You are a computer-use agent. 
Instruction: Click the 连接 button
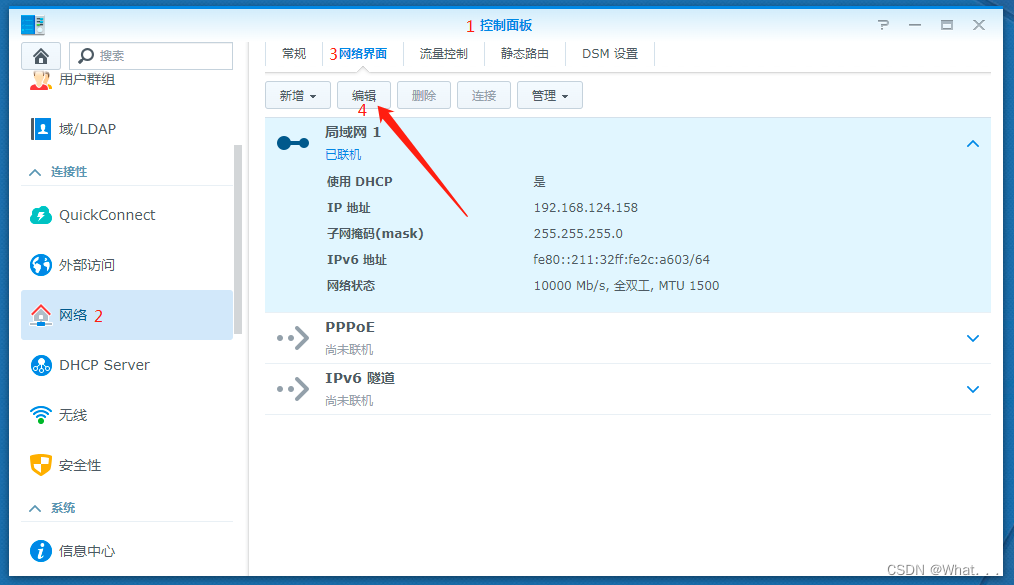[x=484, y=95]
